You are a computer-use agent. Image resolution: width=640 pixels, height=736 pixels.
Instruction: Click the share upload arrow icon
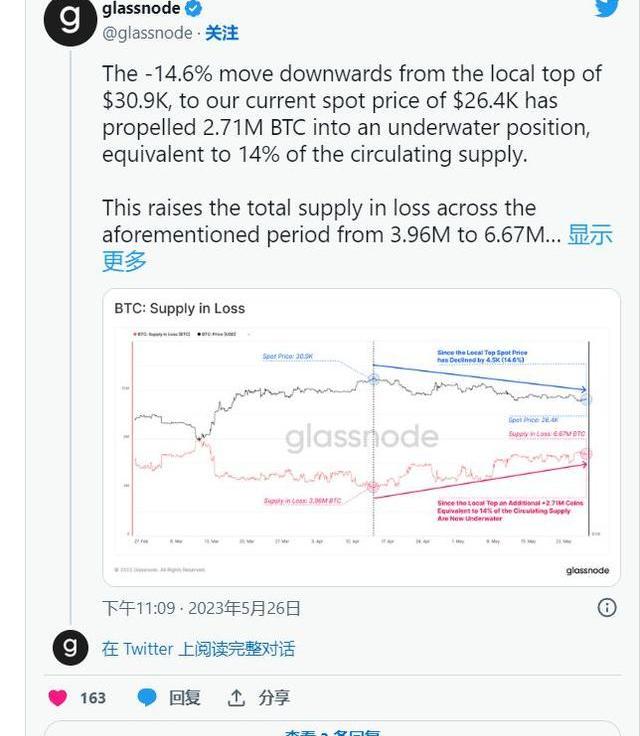(x=236, y=698)
